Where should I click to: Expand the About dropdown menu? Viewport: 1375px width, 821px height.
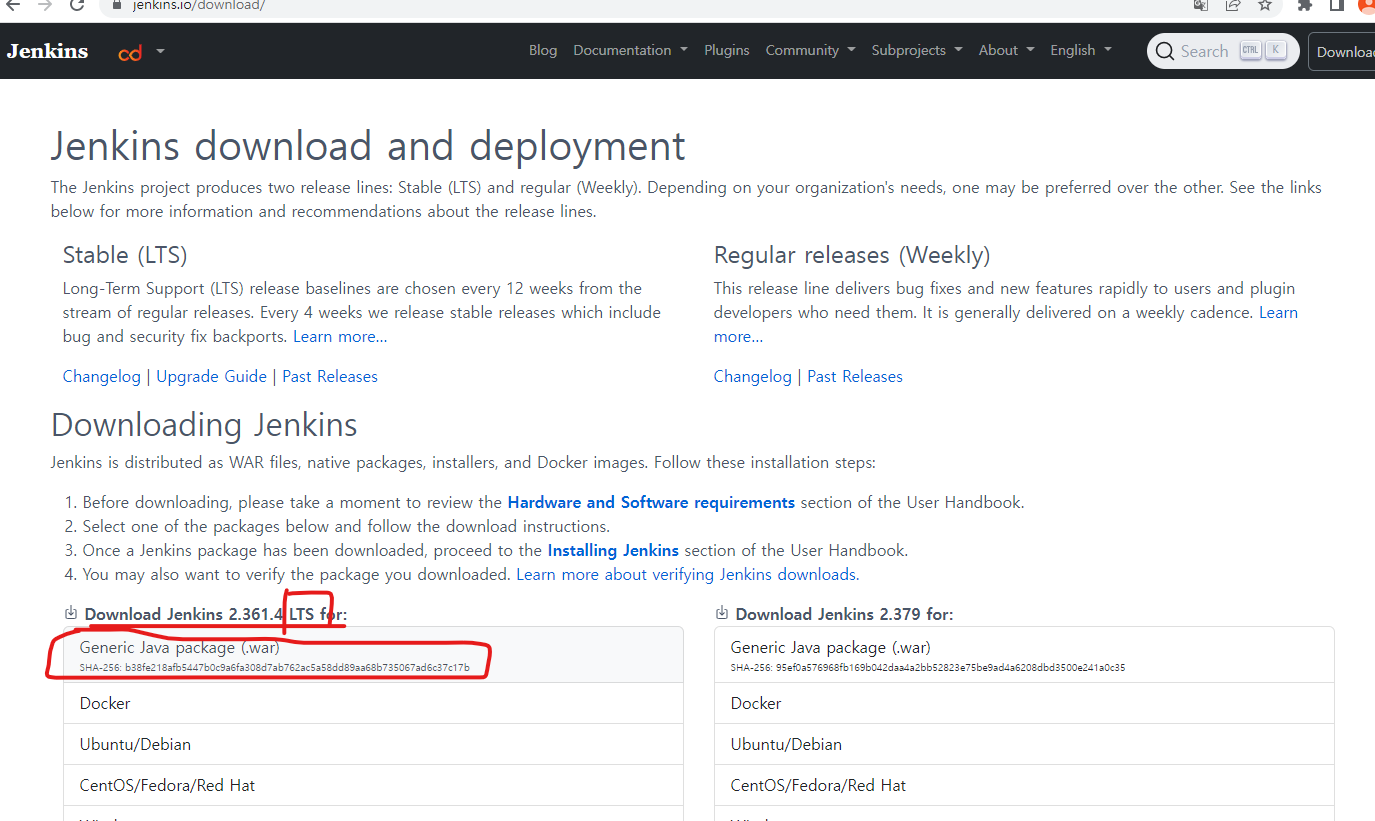[x=1006, y=50]
